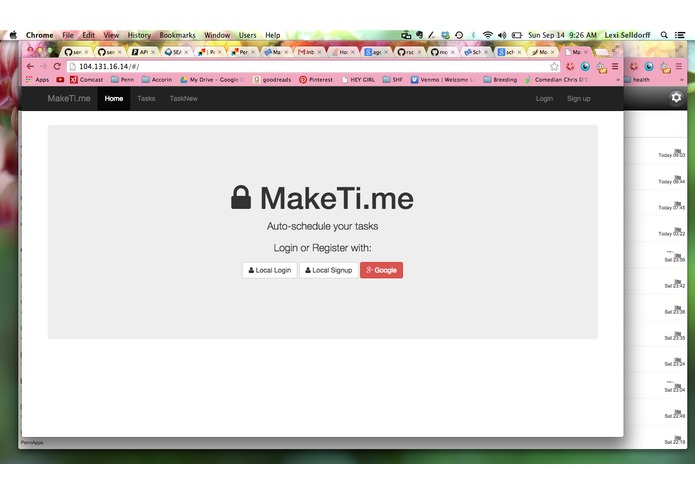
Task: Open the Apple menu
Action: point(13,35)
